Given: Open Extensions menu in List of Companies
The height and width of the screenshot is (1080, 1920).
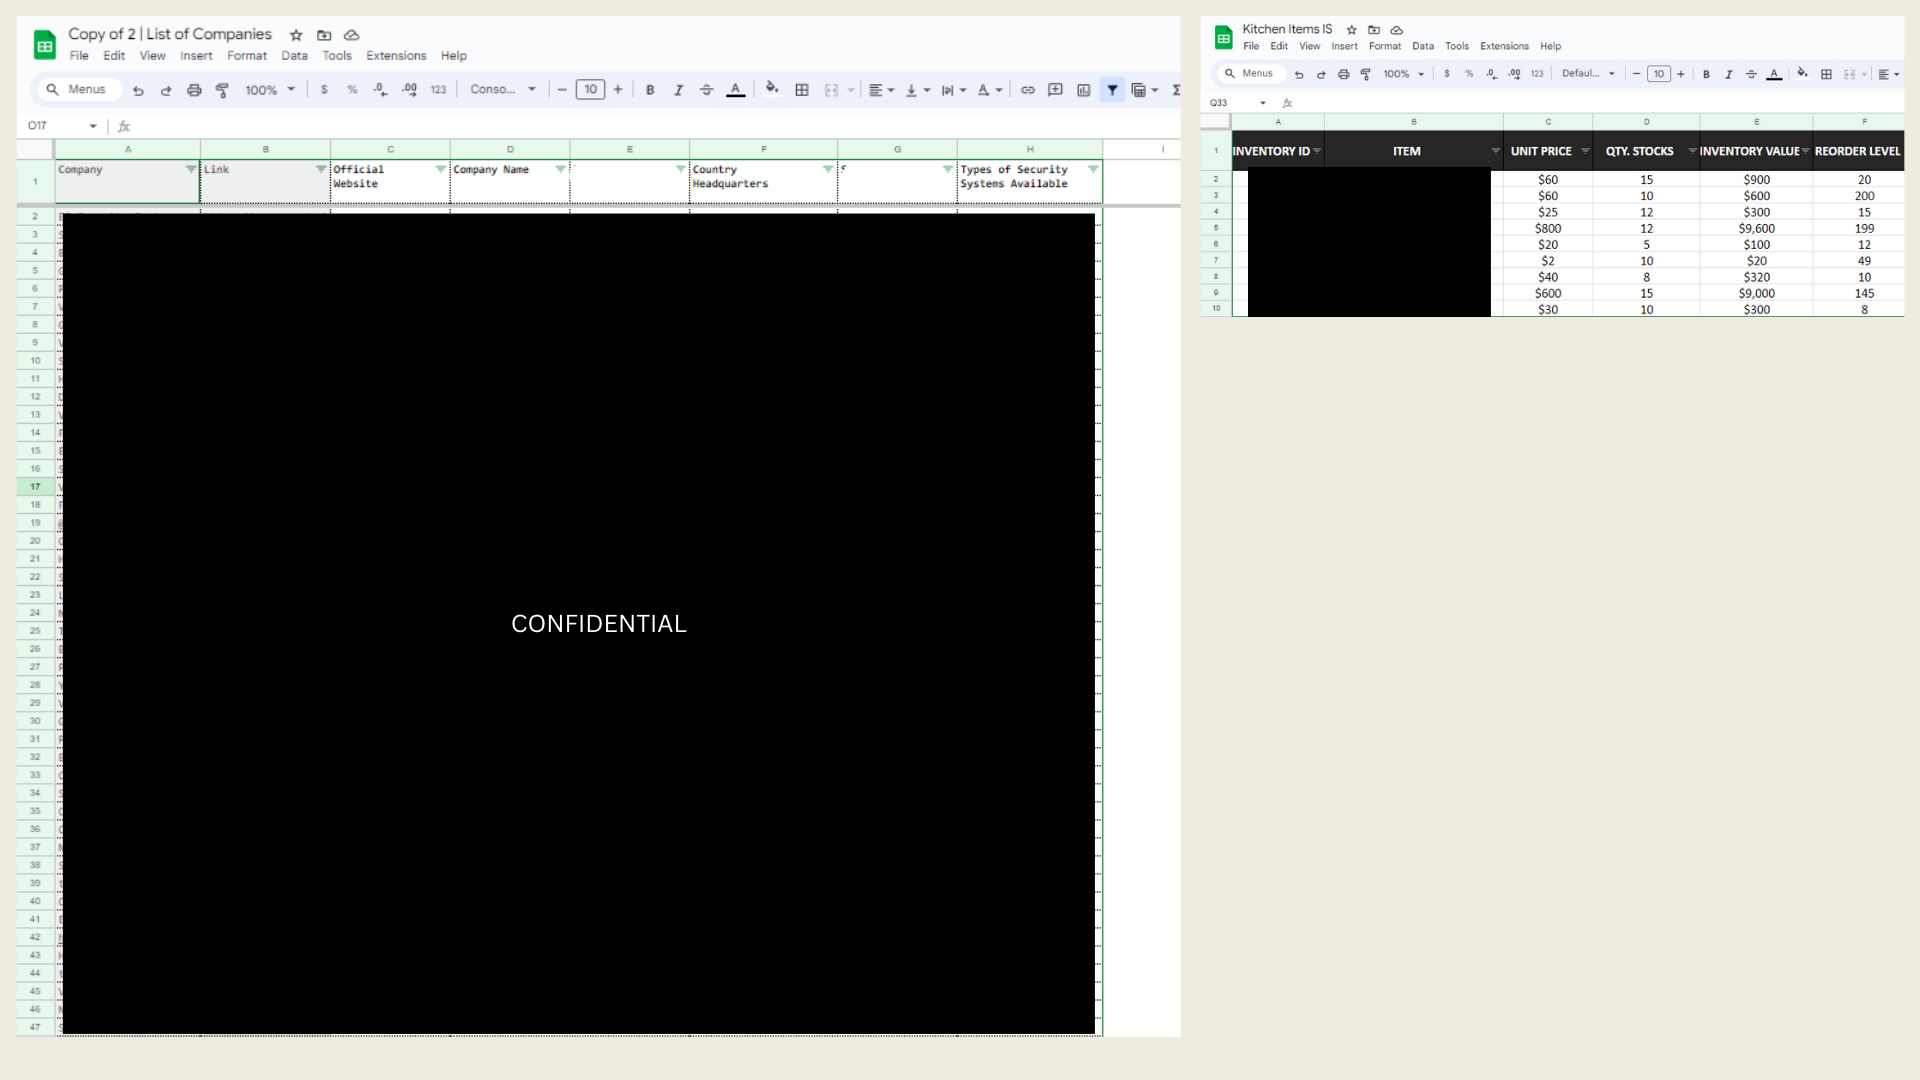Looking at the screenshot, I should click(x=396, y=56).
